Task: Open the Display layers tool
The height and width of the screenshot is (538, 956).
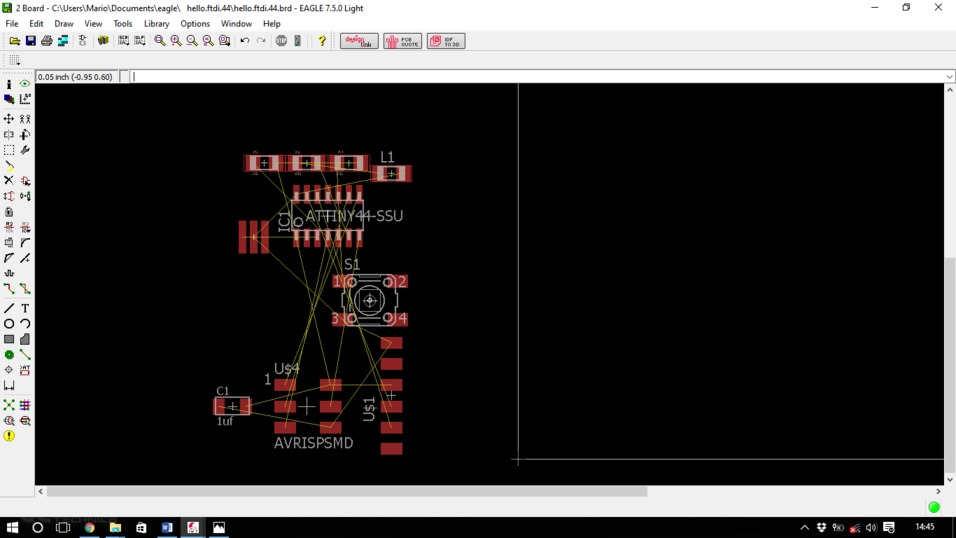Action: (9, 99)
